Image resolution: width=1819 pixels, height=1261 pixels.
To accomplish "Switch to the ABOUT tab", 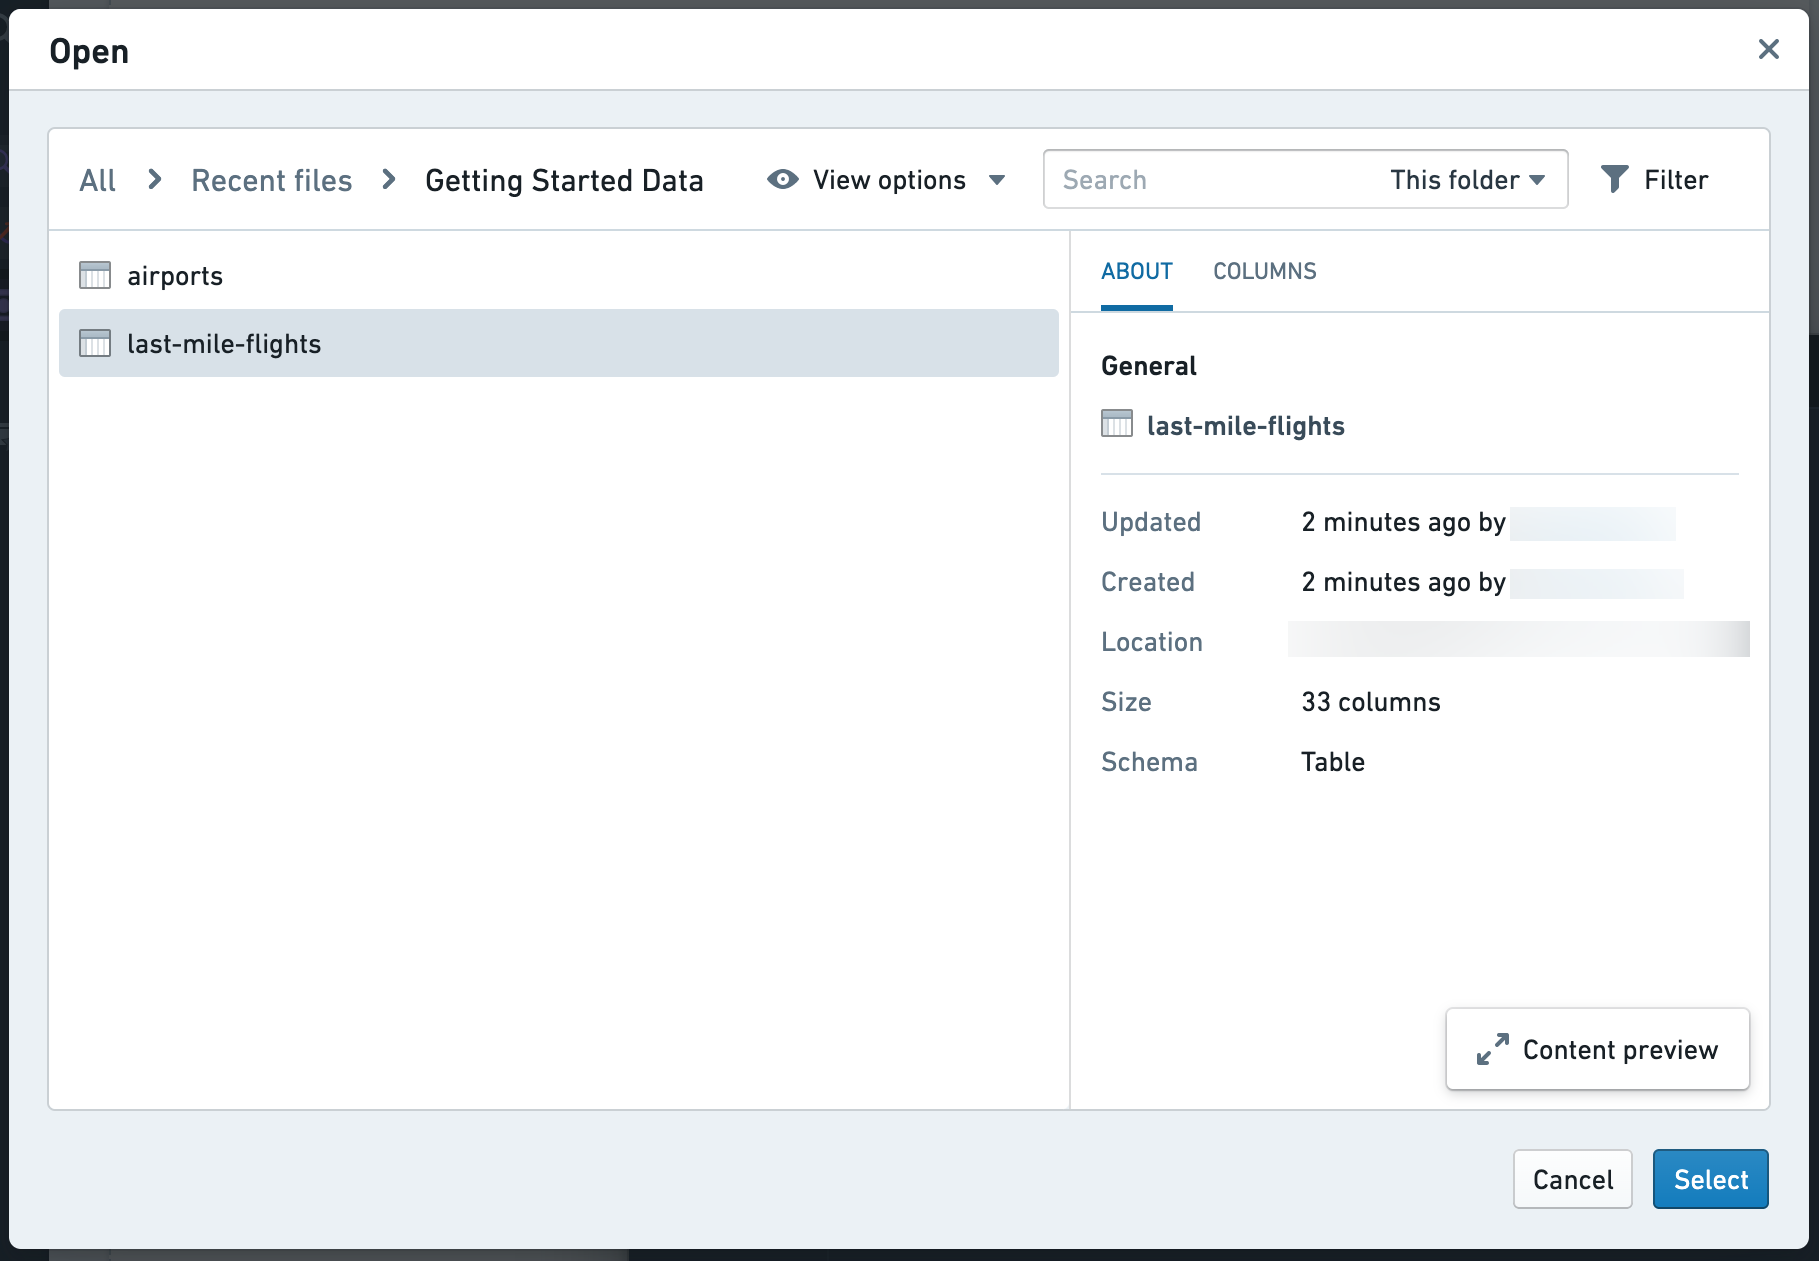I will pyautogui.click(x=1136, y=271).
